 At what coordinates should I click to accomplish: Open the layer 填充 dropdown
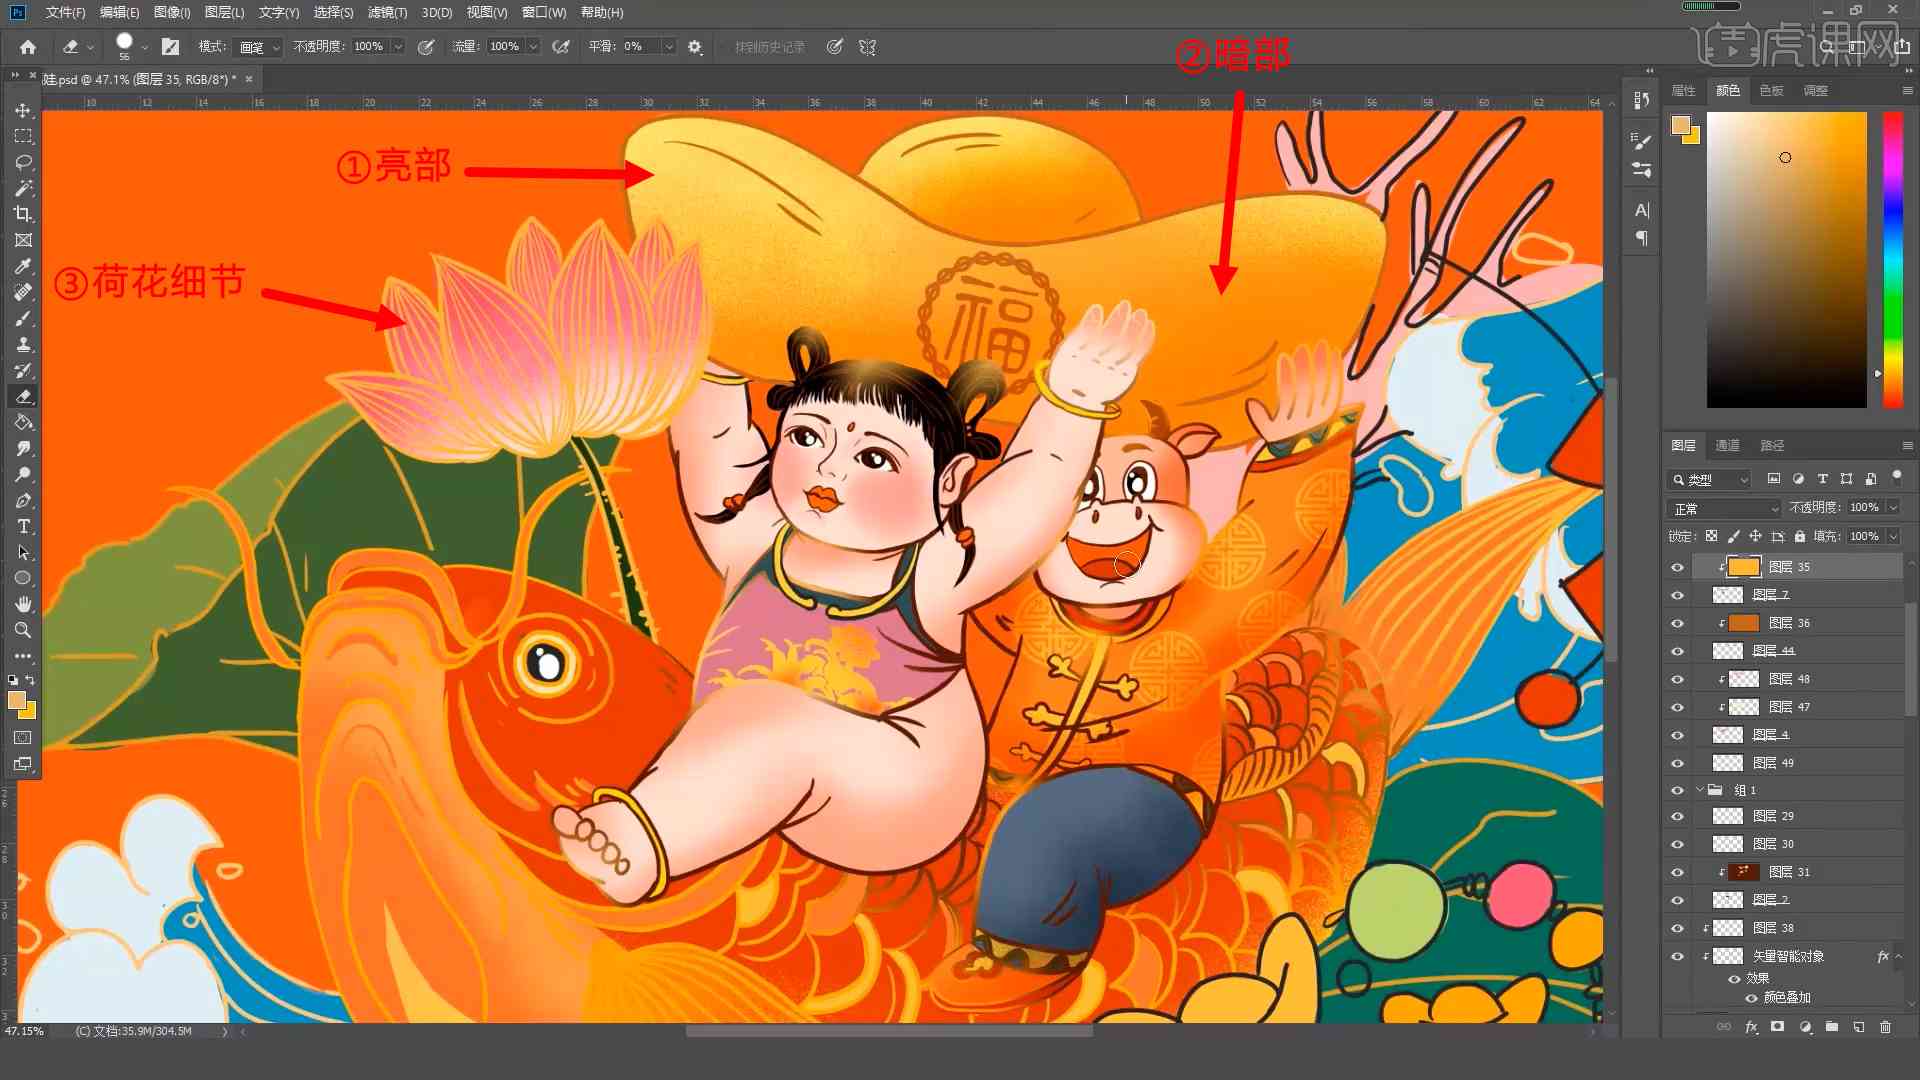coord(1893,536)
